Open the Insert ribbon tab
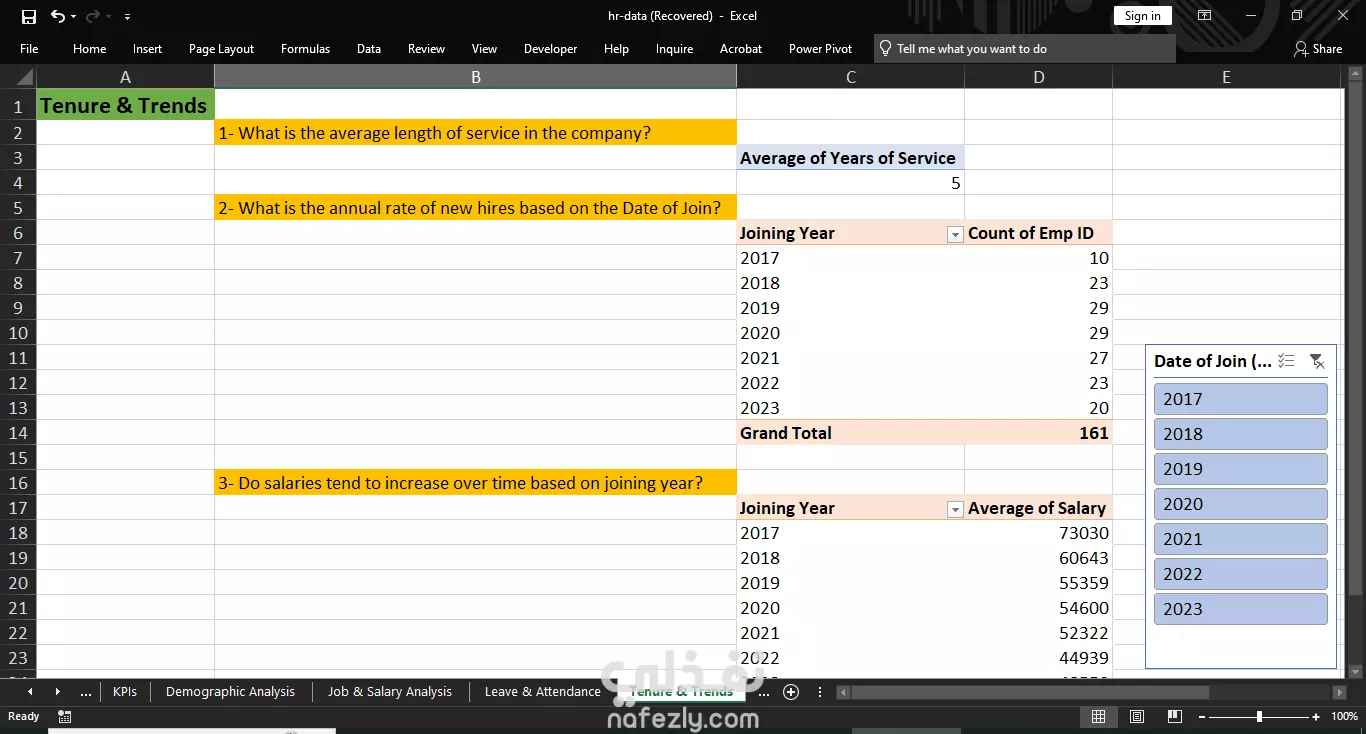The width and height of the screenshot is (1366, 734). (x=147, y=48)
